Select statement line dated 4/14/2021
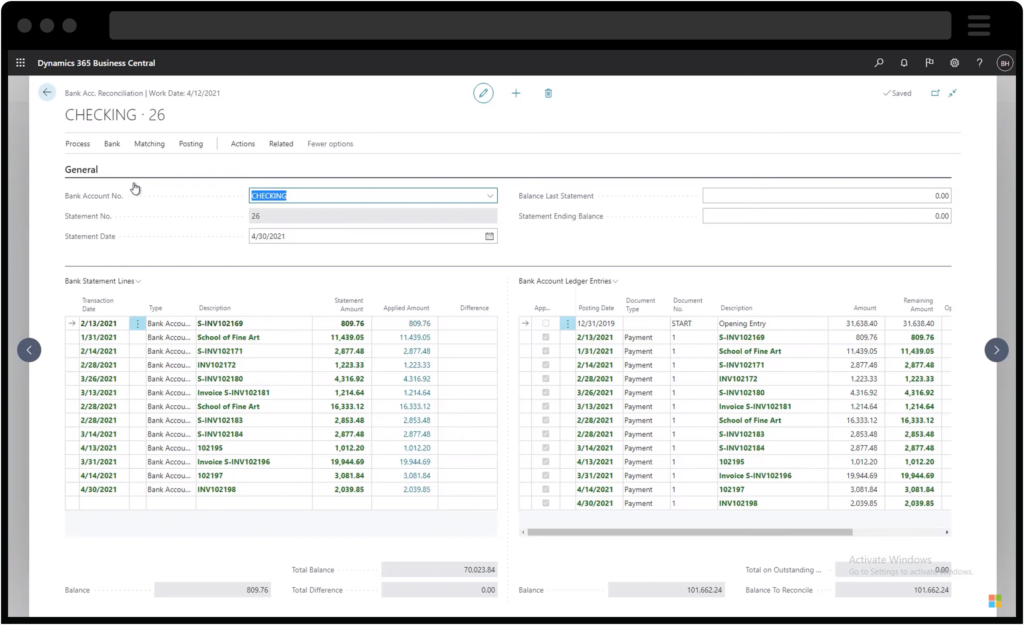 pyautogui.click(x=281, y=475)
